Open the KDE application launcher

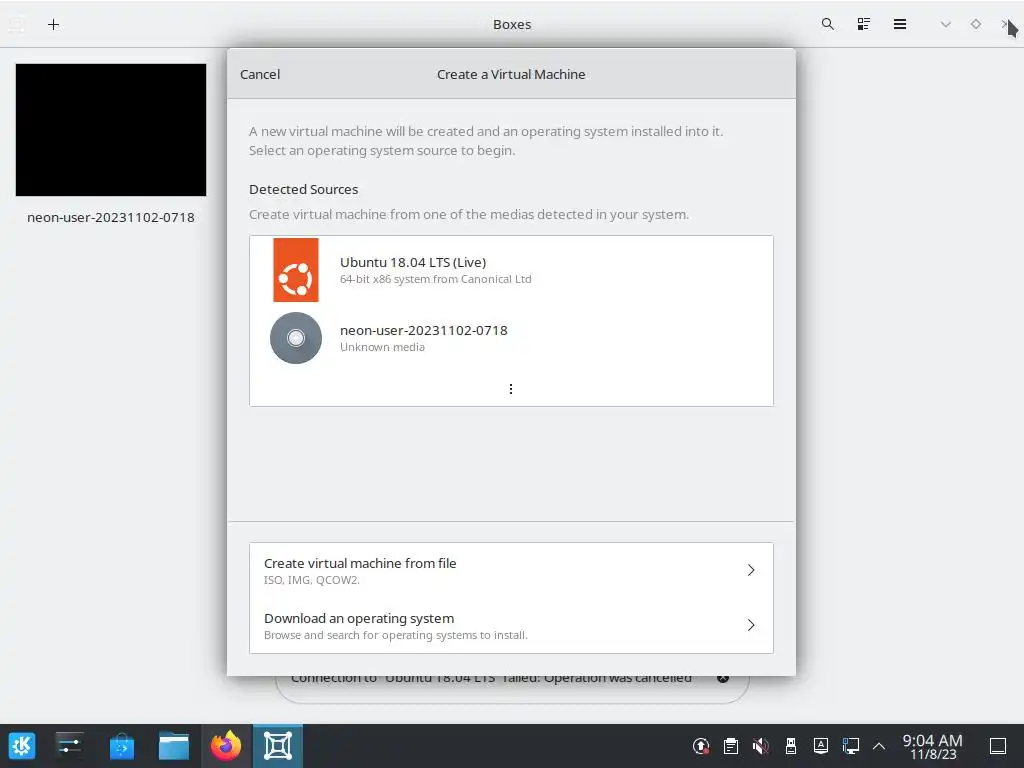22,746
